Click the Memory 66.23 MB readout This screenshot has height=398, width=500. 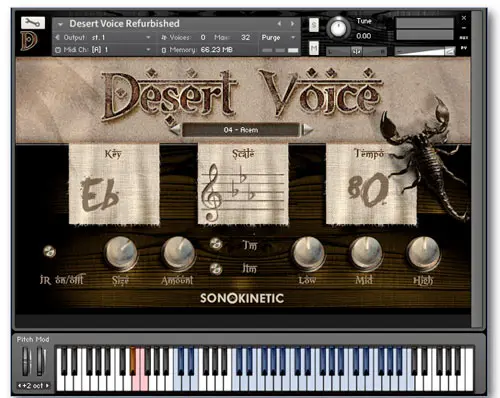click(197, 50)
